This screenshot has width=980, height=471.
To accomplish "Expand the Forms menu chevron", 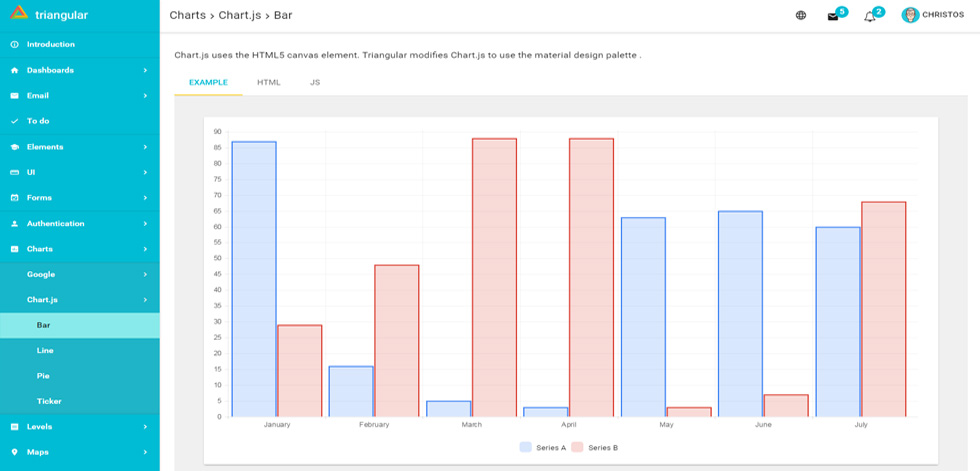I will pyautogui.click(x=145, y=197).
